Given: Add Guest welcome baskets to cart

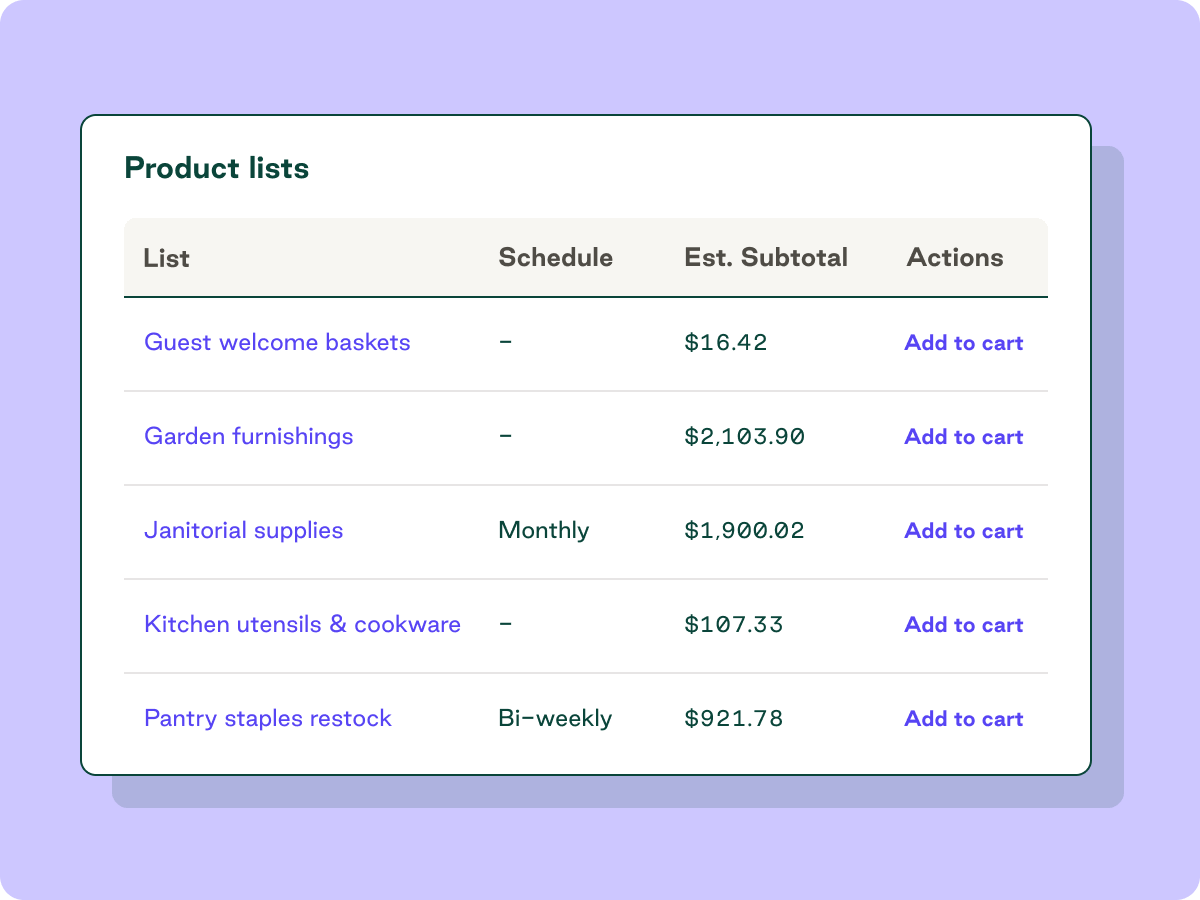Looking at the screenshot, I should point(963,342).
